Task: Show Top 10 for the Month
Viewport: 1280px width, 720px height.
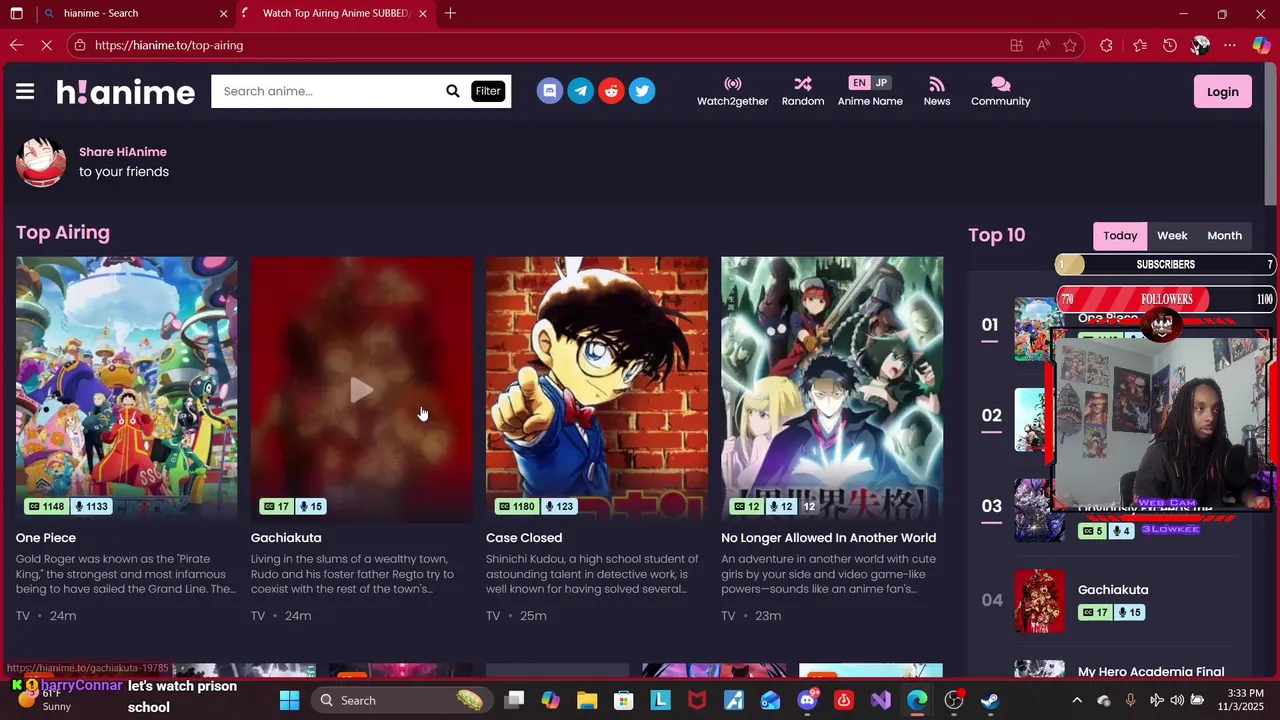Action: 1224,236
